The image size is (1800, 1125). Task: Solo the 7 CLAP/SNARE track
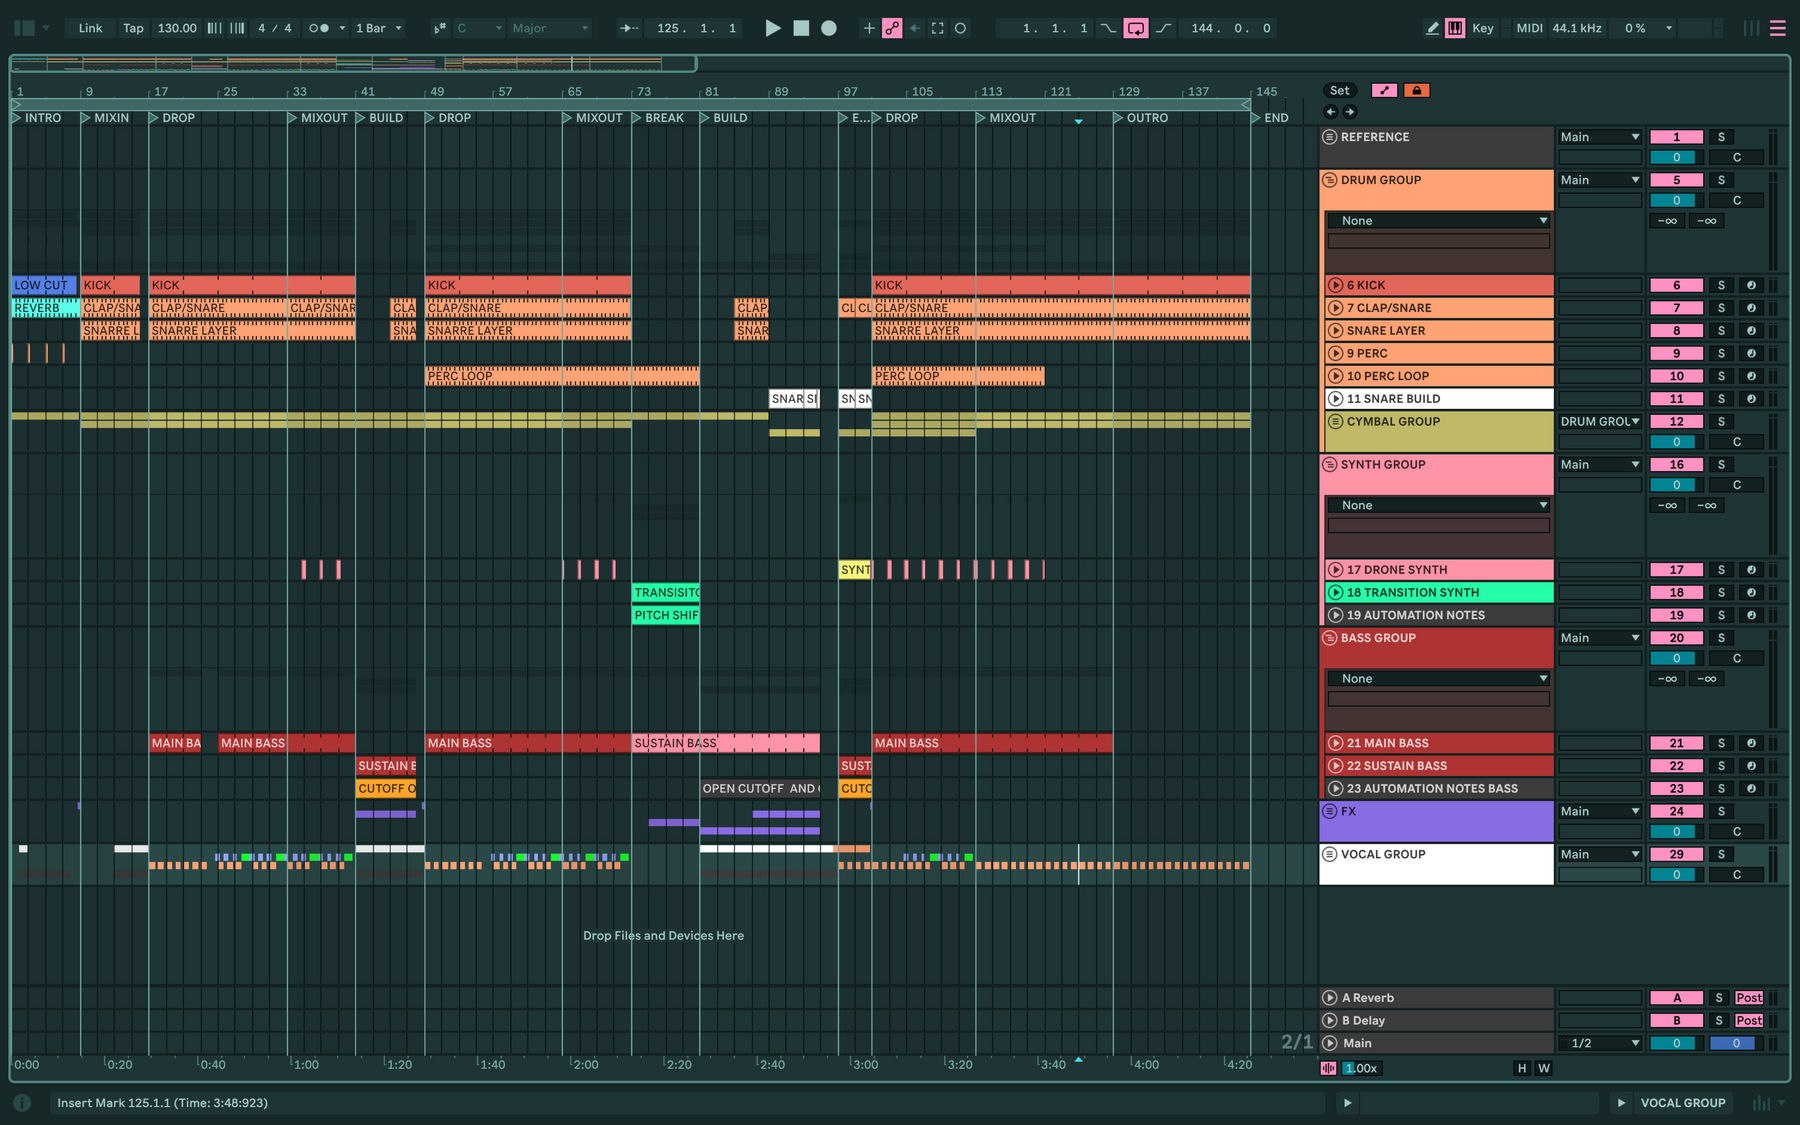pos(1721,308)
